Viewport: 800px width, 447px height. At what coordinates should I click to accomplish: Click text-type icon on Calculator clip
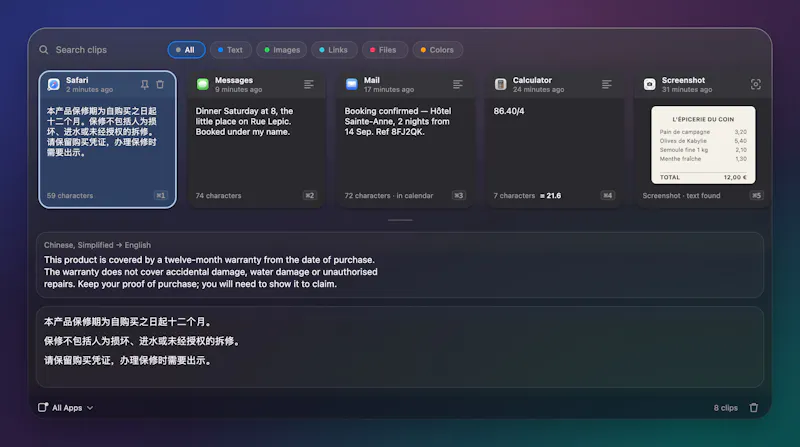coord(607,84)
